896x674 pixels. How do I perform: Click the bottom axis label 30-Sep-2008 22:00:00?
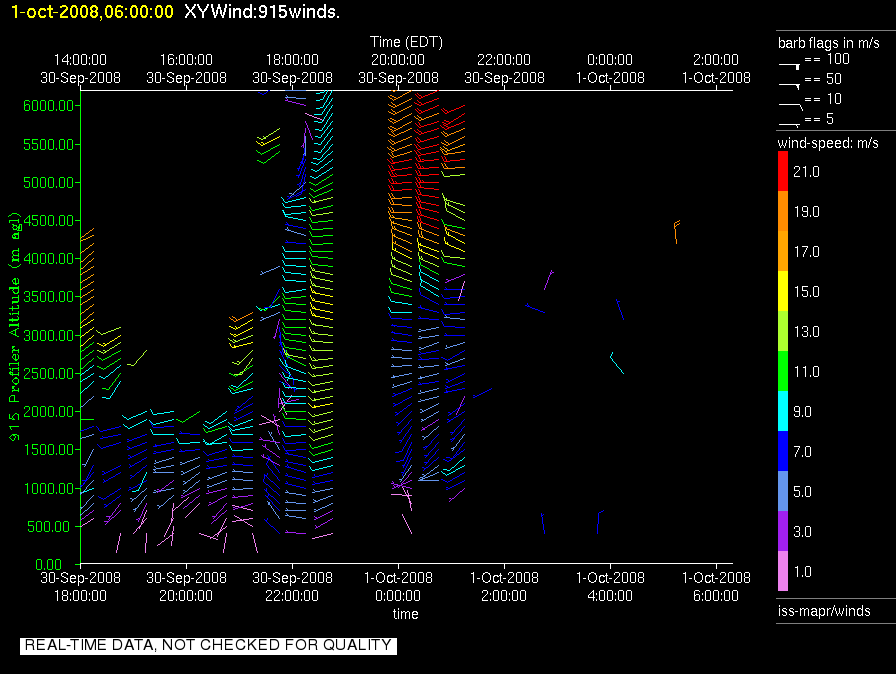(x=292, y=587)
